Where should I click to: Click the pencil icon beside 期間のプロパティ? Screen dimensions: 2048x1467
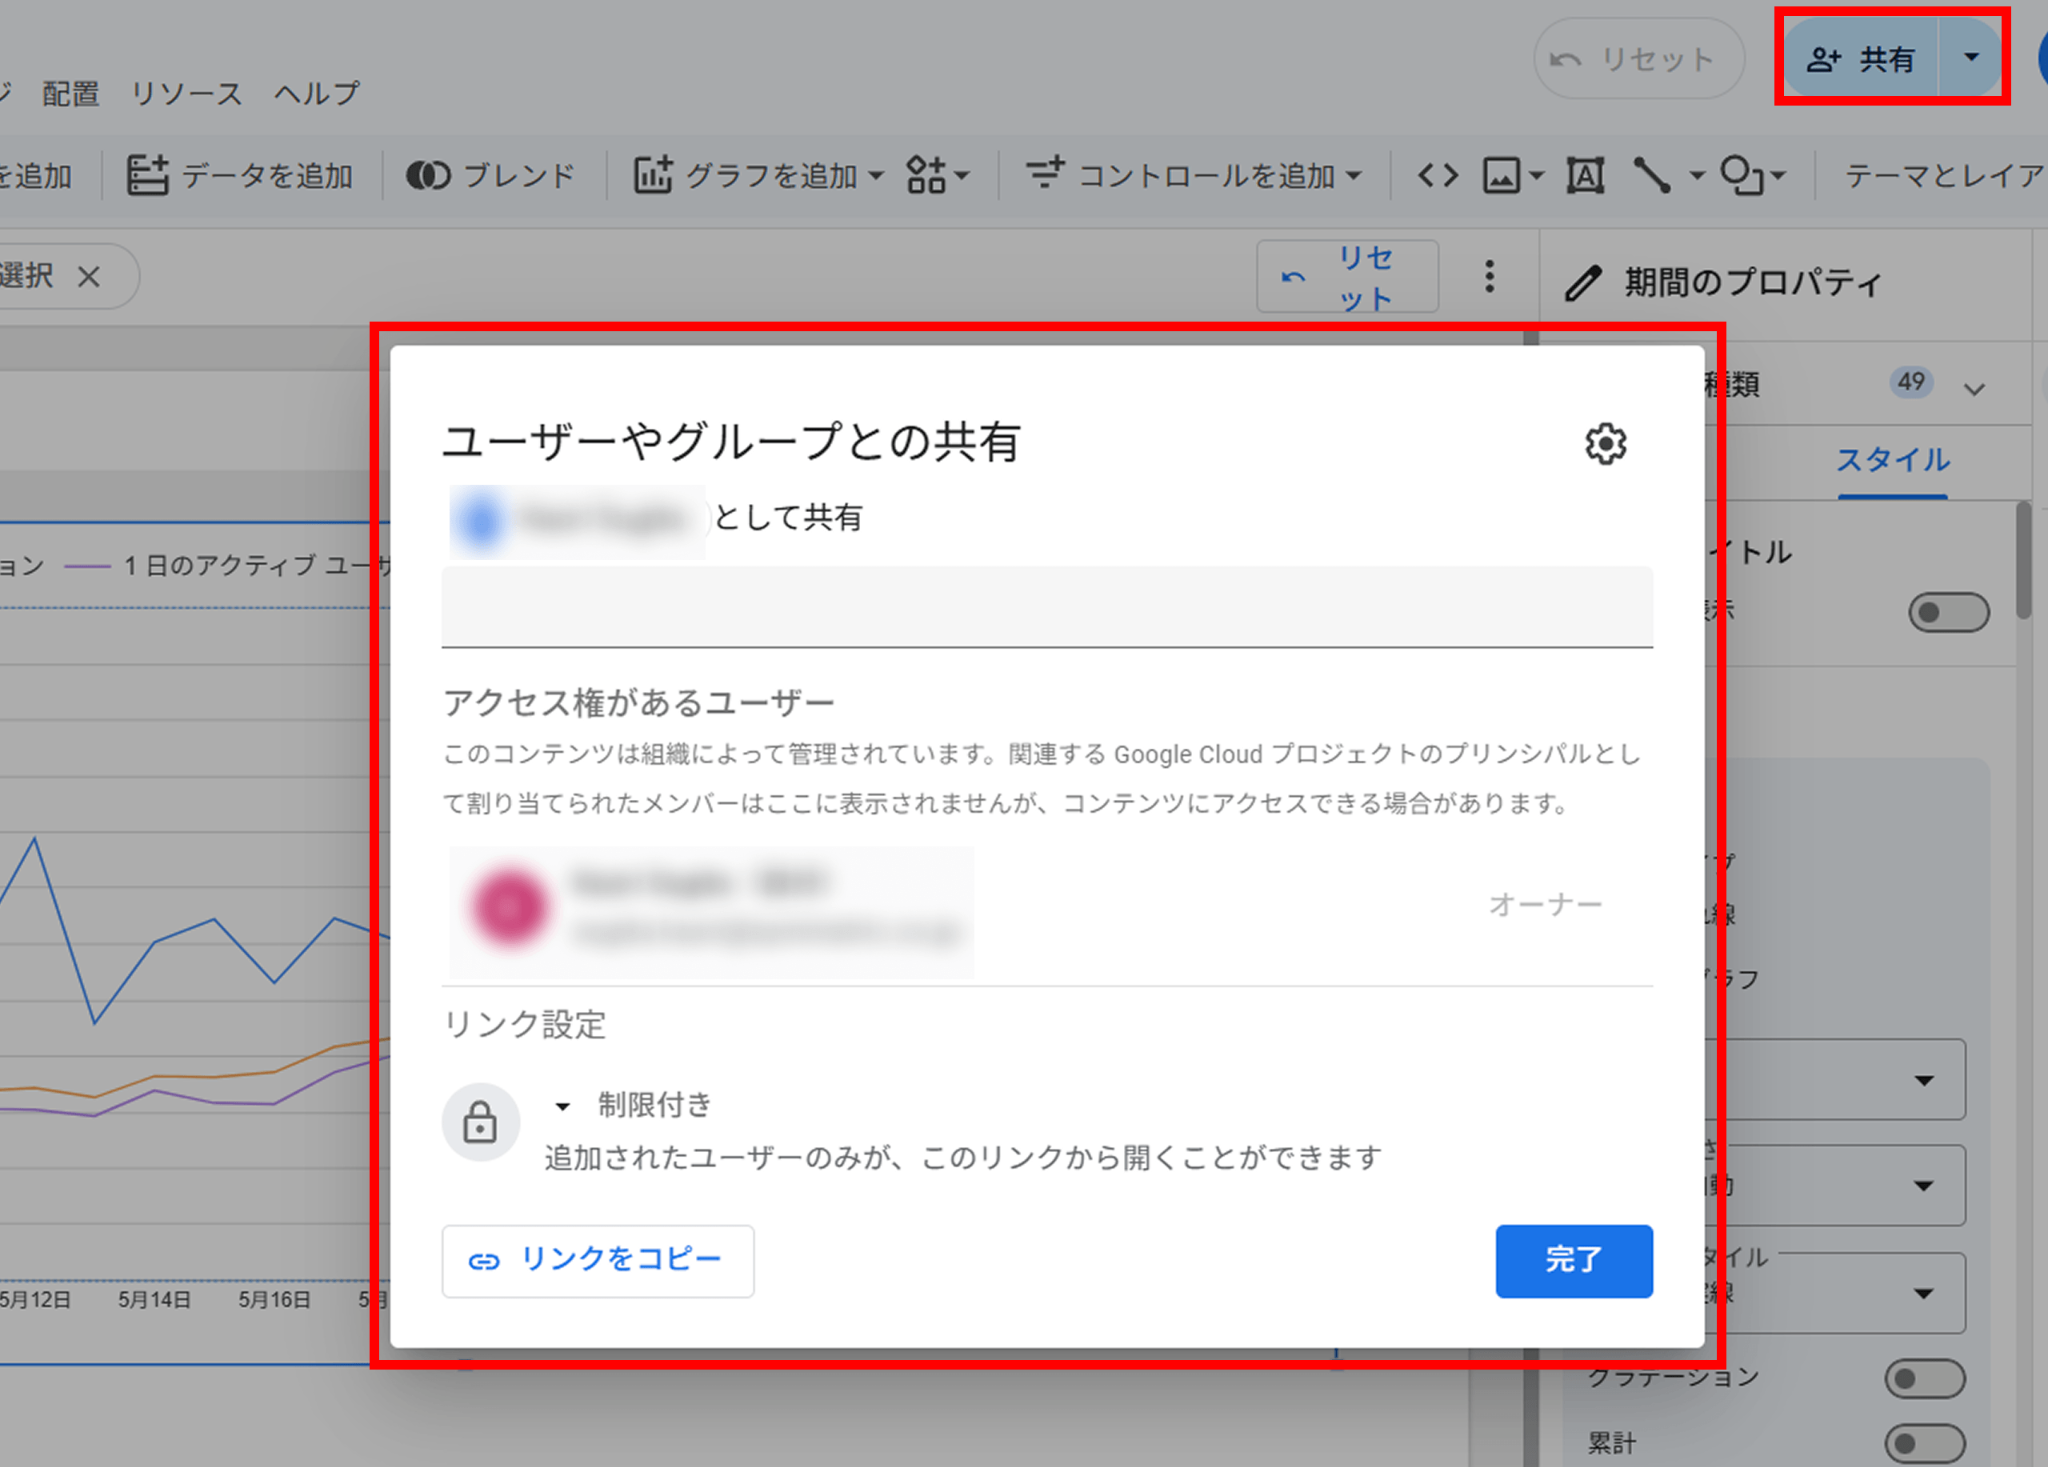1584,283
